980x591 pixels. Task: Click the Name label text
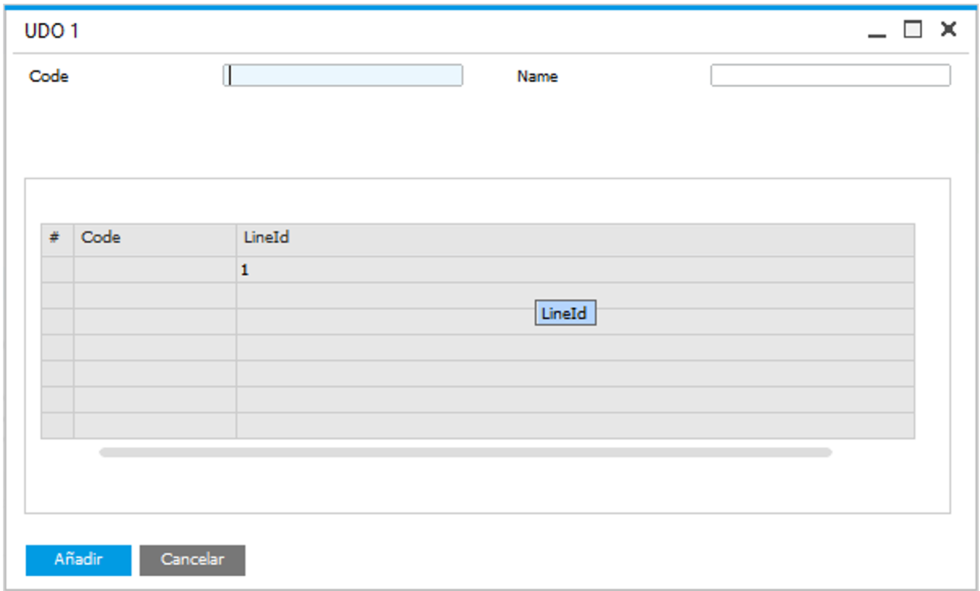coord(536,75)
